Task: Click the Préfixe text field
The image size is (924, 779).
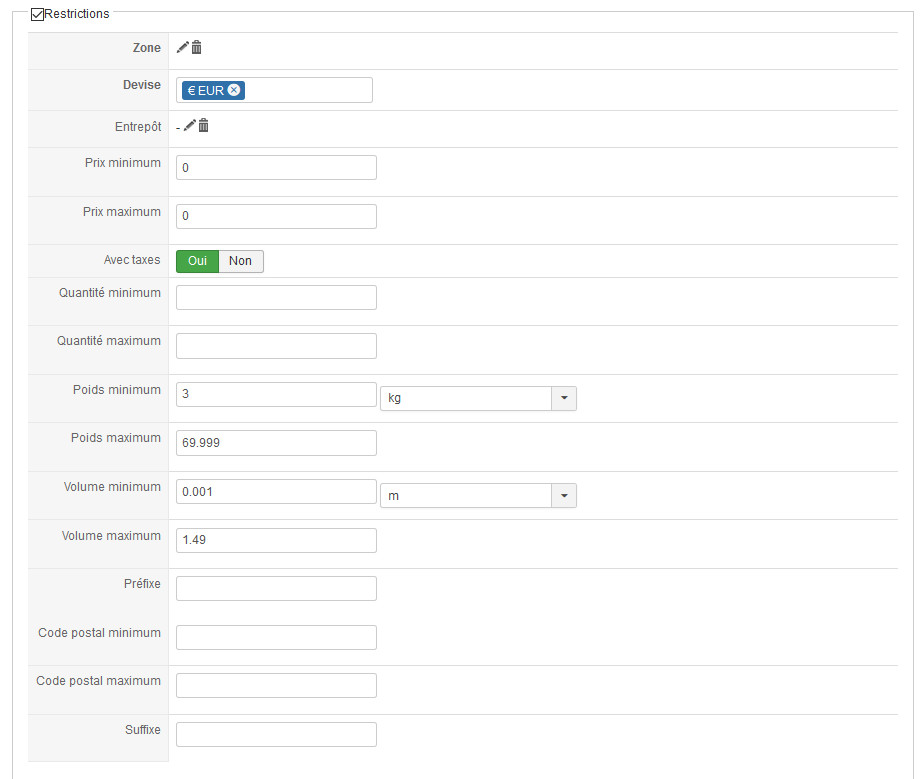Action: (x=276, y=588)
